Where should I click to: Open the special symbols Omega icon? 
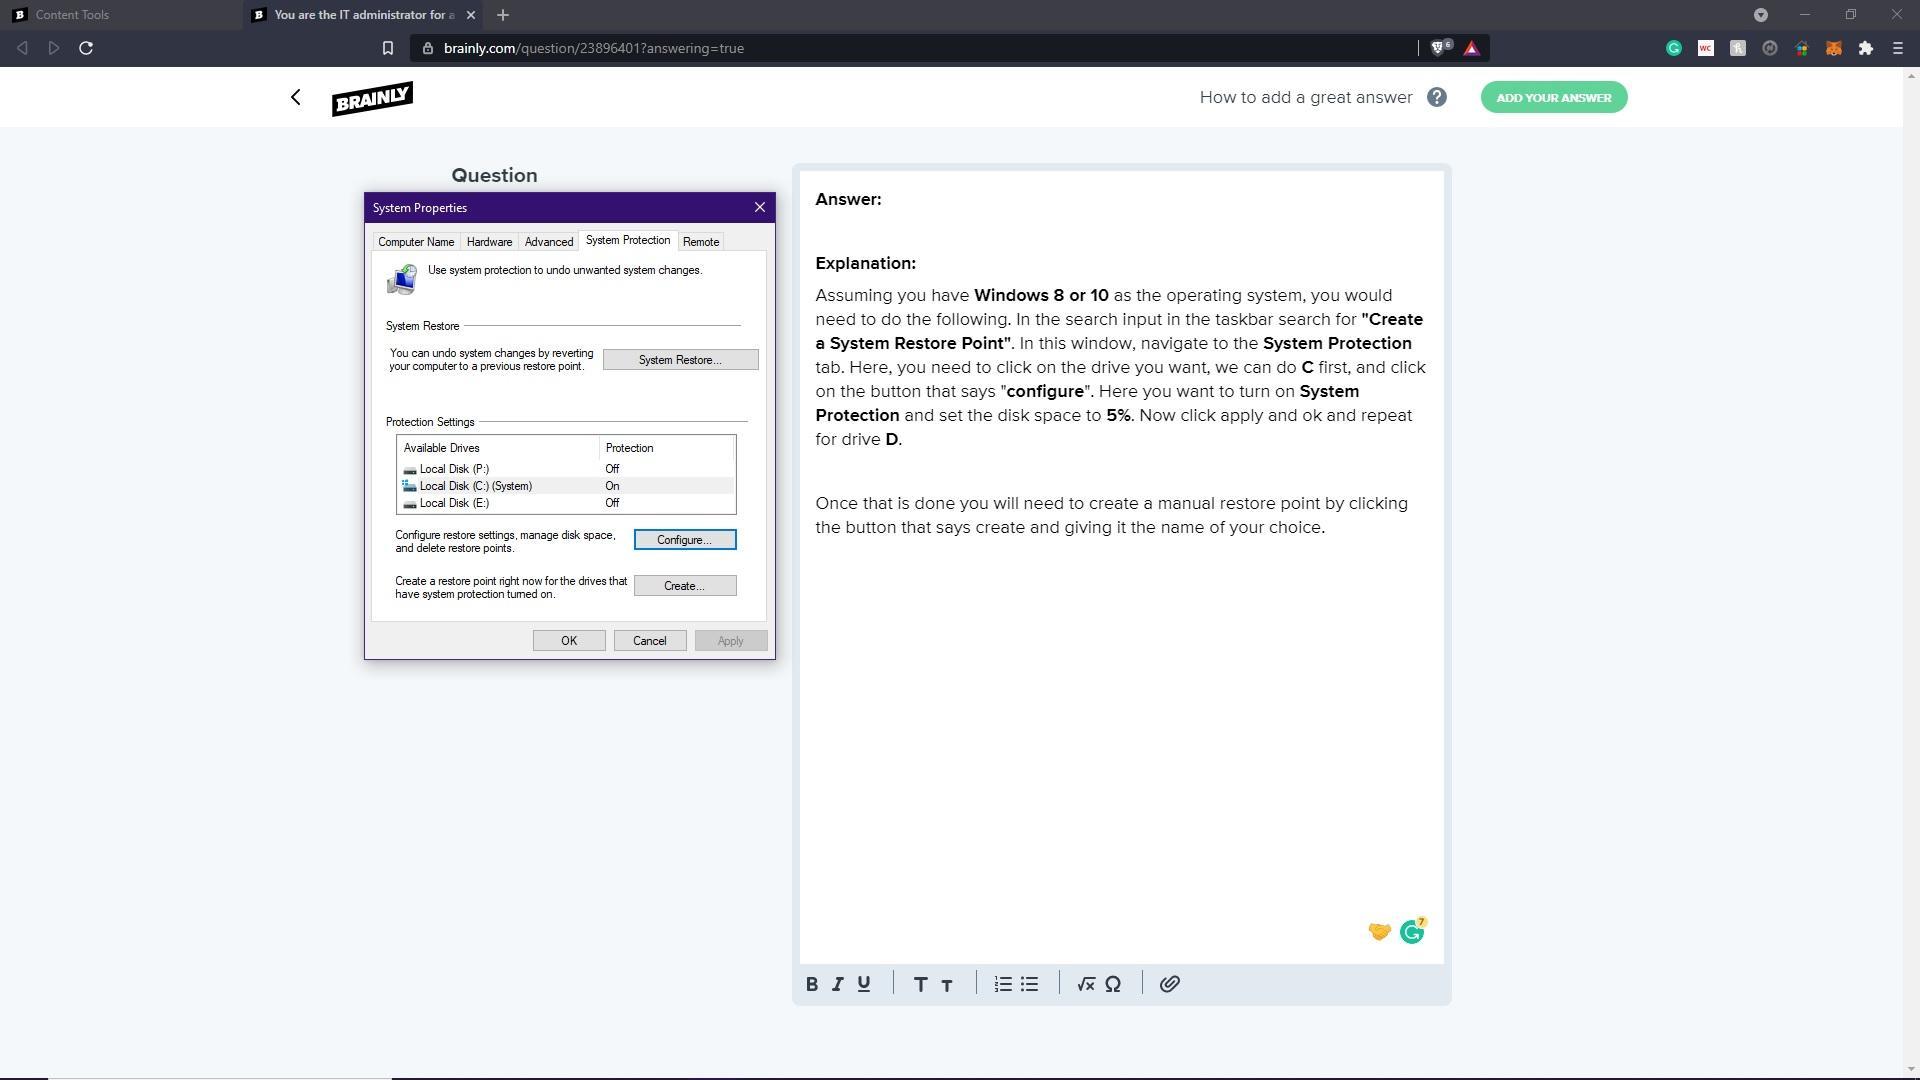point(1113,984)
